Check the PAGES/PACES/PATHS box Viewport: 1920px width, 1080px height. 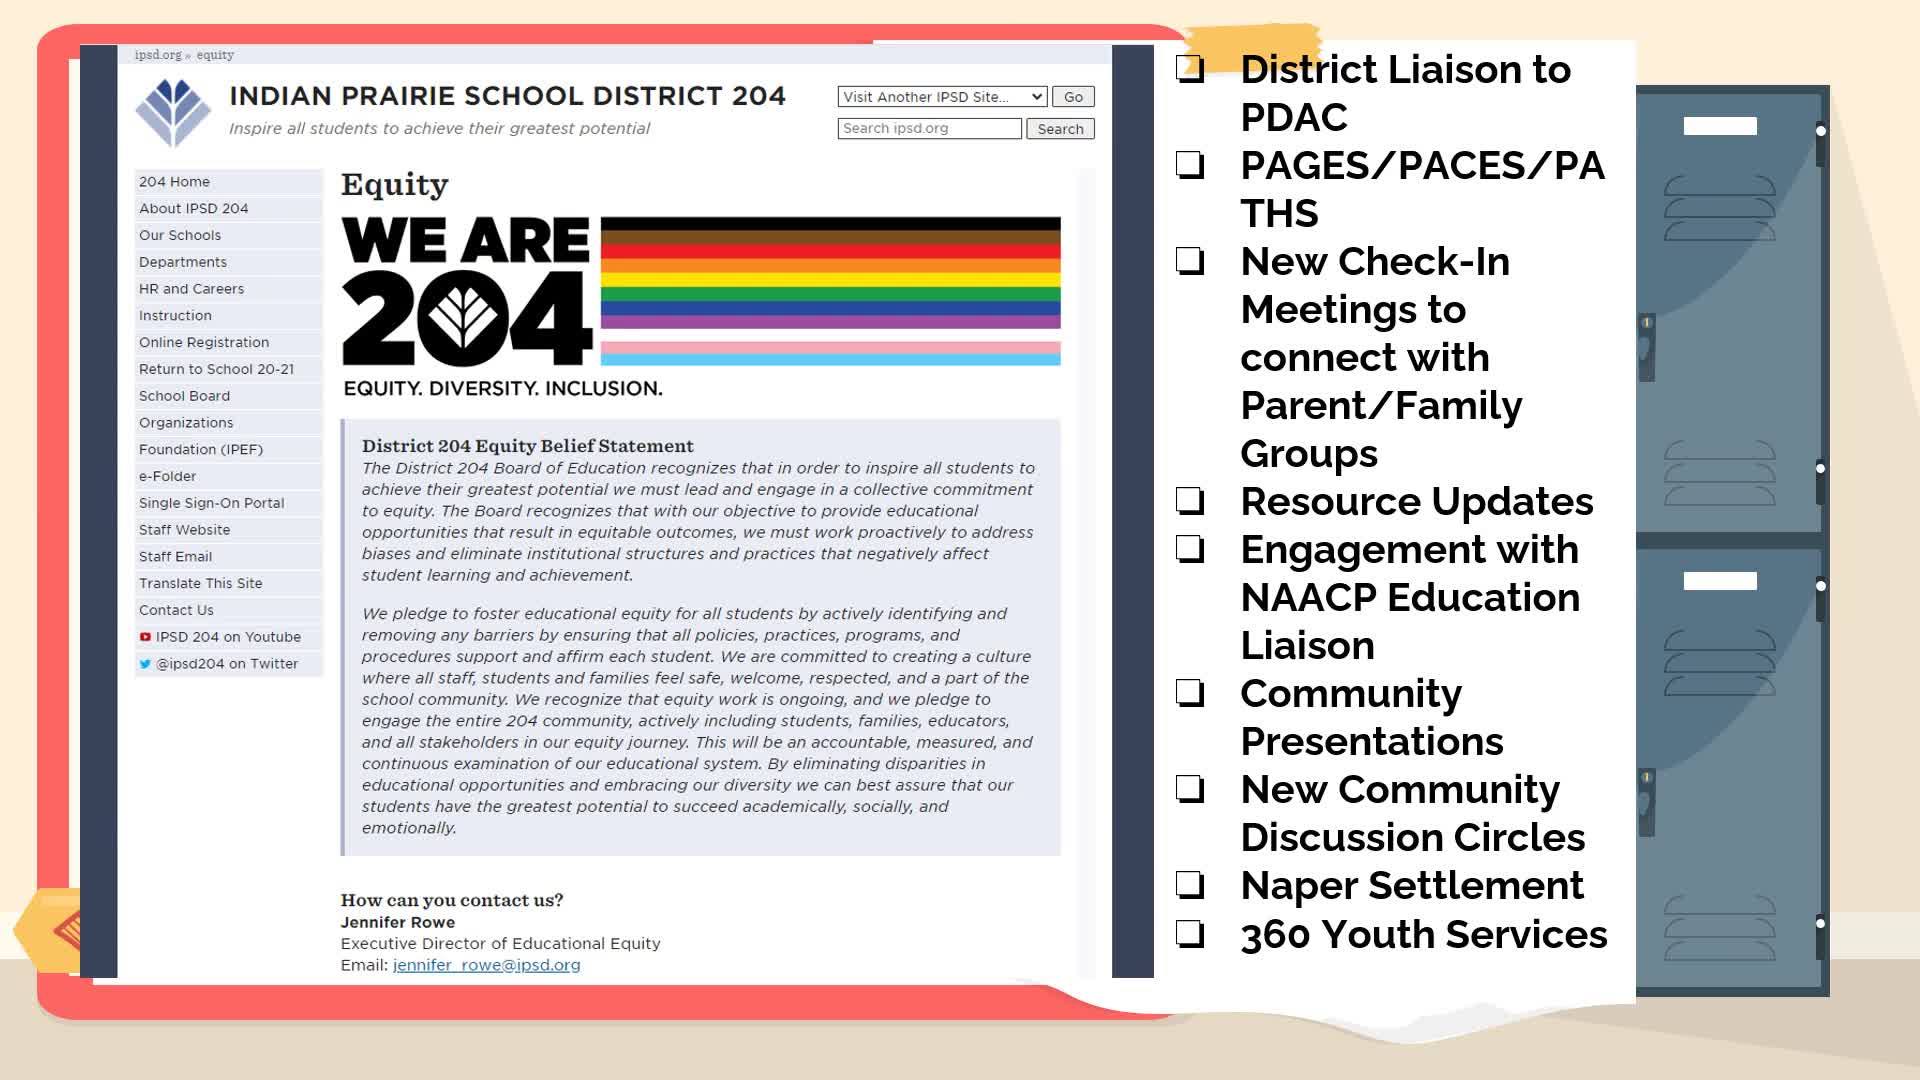click(x=1190, y=165)
